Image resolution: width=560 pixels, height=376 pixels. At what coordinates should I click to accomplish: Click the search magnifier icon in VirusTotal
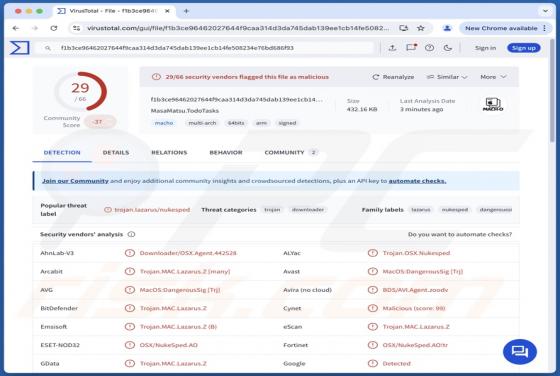point(48,48)
